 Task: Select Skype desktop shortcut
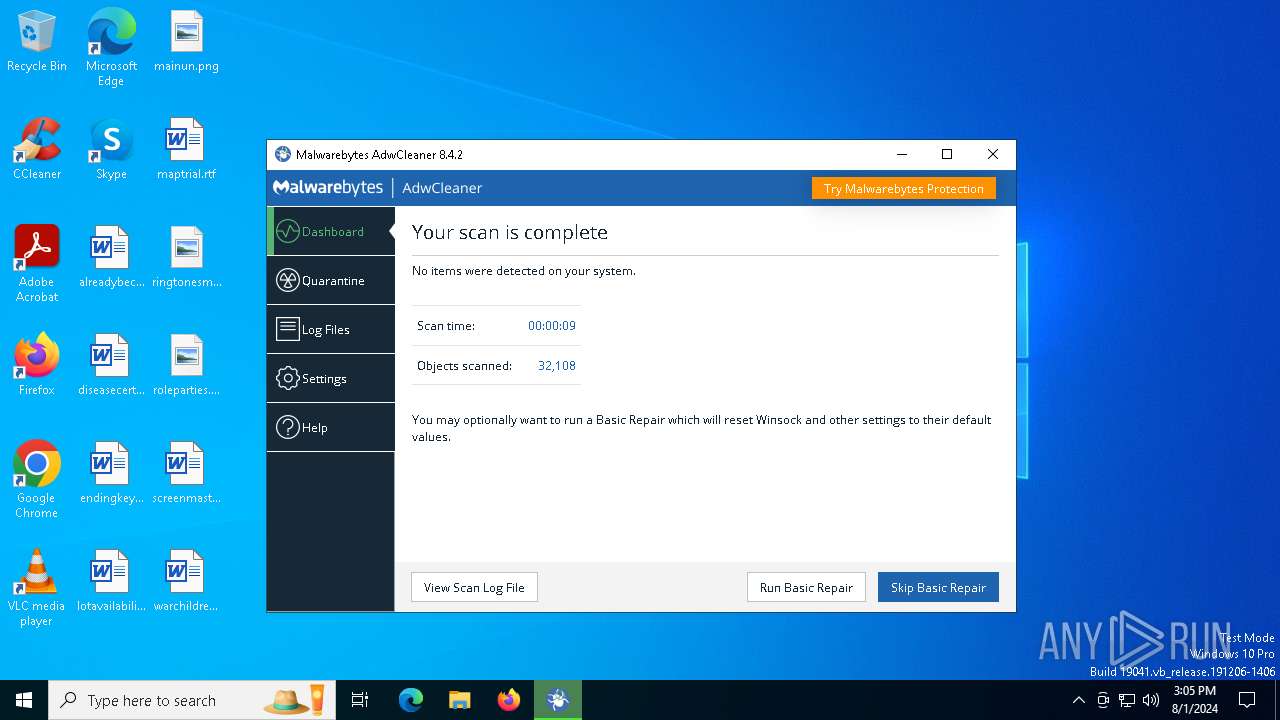coord(111,149)
